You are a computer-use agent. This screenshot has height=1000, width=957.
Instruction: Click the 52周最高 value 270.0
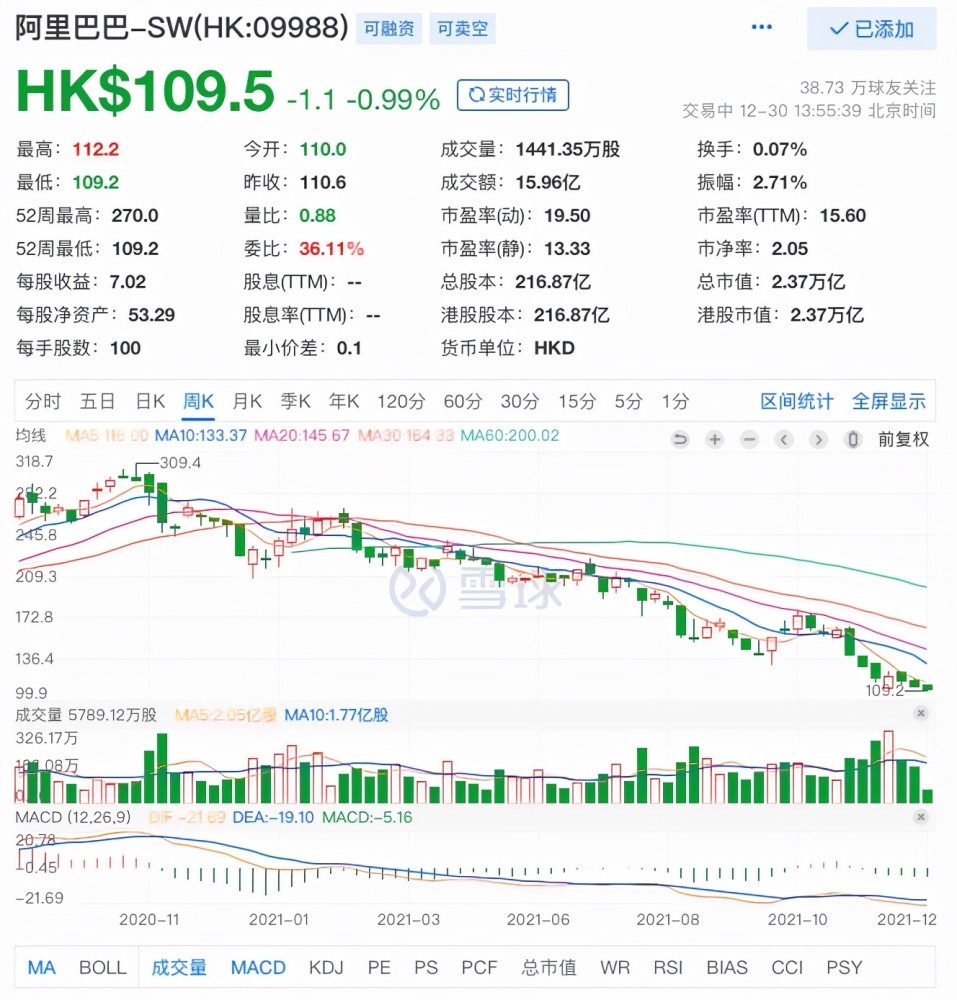point(135,216)
